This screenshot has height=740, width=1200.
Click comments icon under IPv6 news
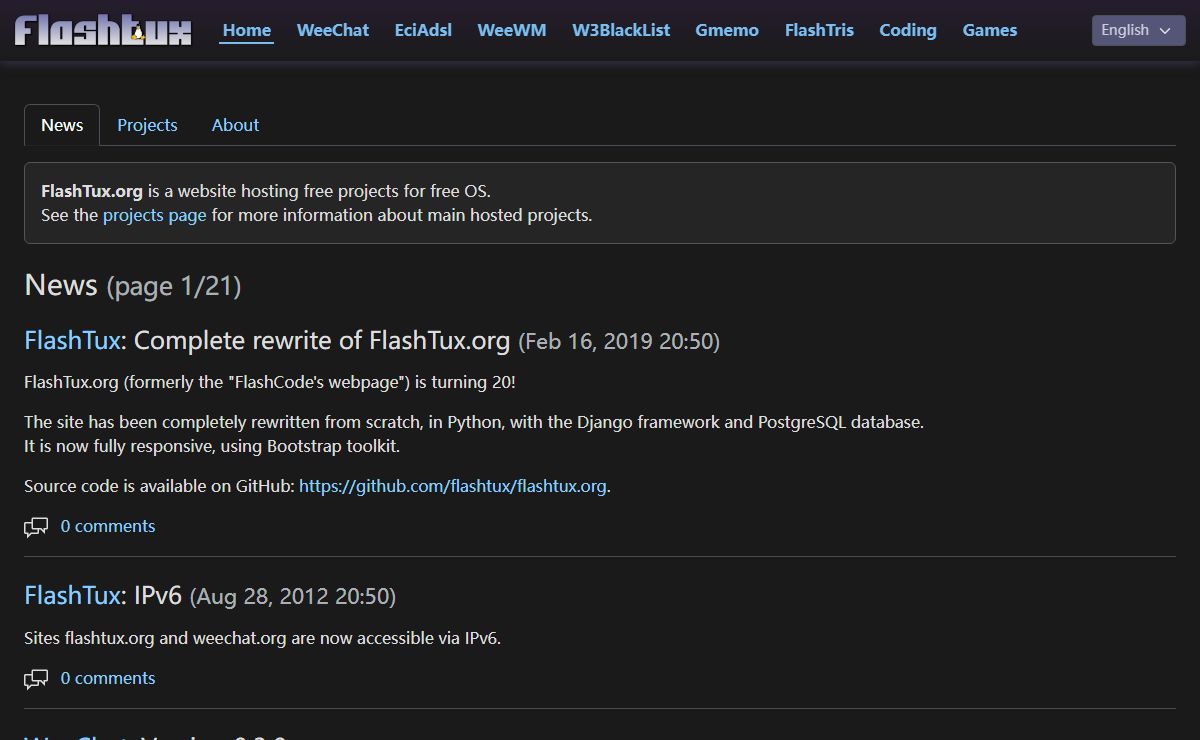point(36,679)
